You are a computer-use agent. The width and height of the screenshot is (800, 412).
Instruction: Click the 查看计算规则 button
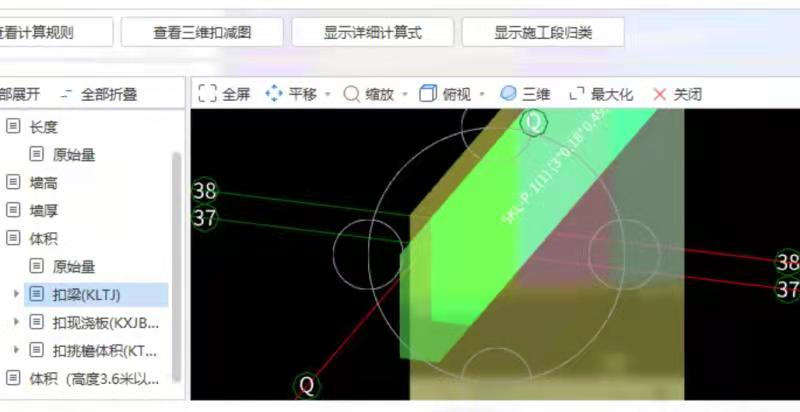coord(55,32)
